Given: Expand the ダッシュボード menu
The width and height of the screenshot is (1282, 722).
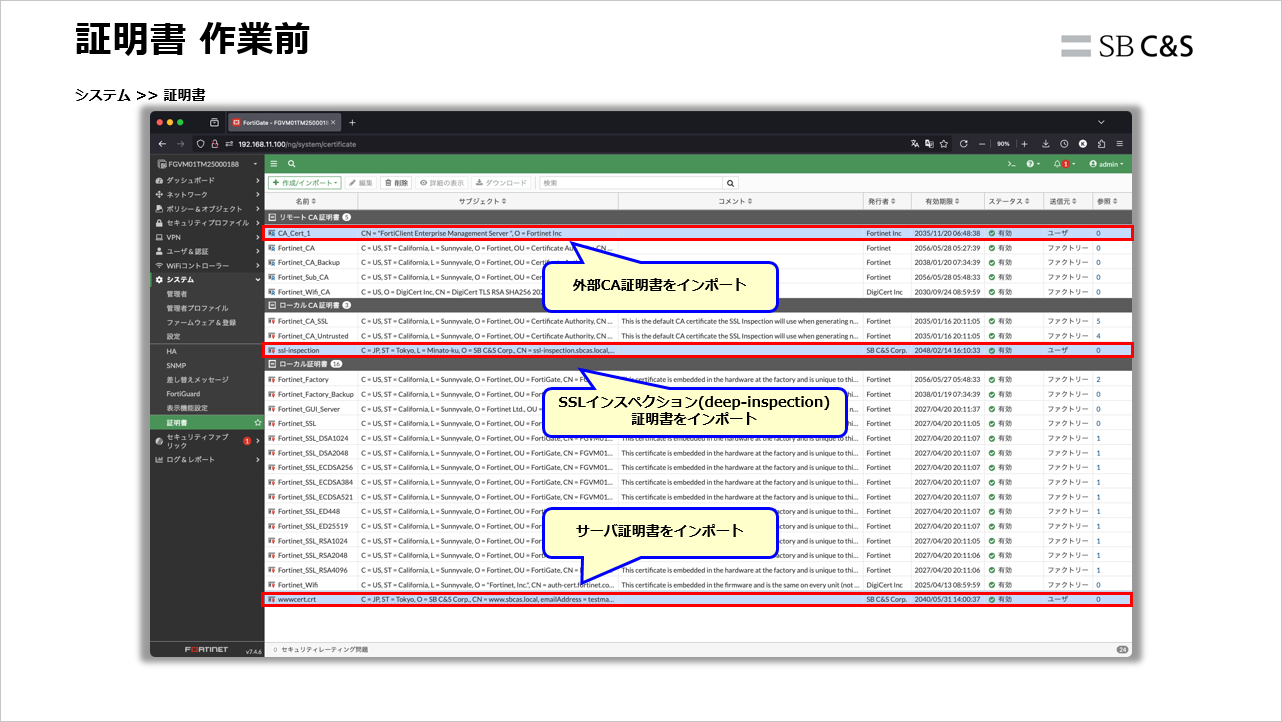Looking at the screenshot, I should click(x=207, y=180).
